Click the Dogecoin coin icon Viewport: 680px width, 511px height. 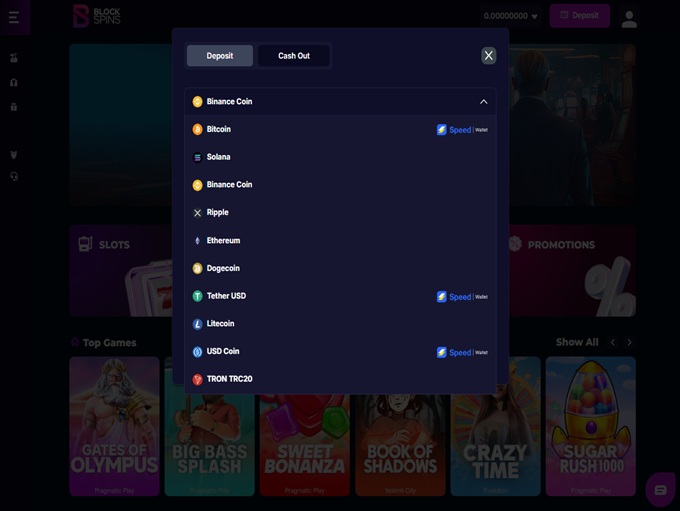click(197, 269)
